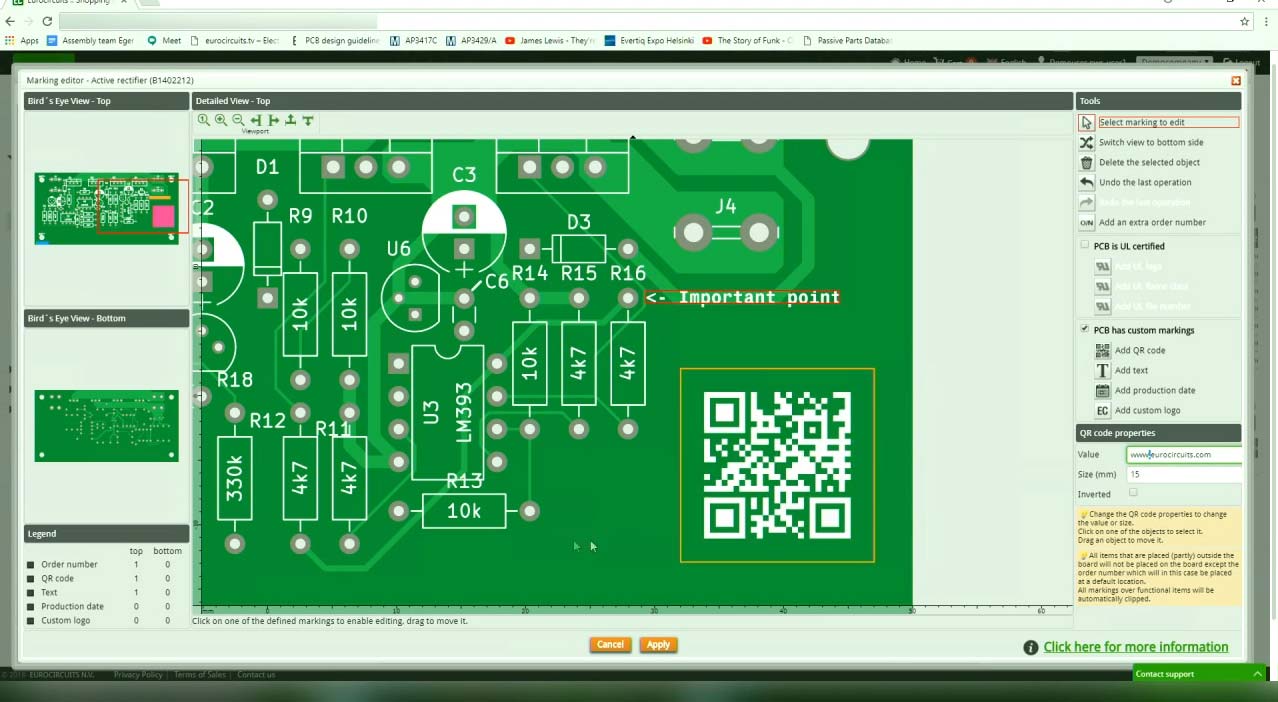Click the 'QR code' legend row

coord(106,578)
